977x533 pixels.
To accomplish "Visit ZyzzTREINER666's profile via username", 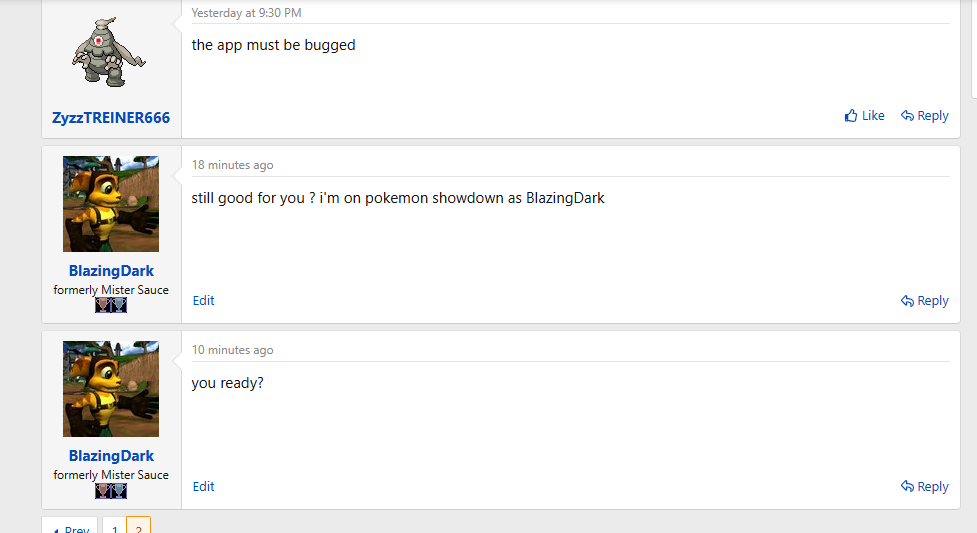I will pos(111,118).
